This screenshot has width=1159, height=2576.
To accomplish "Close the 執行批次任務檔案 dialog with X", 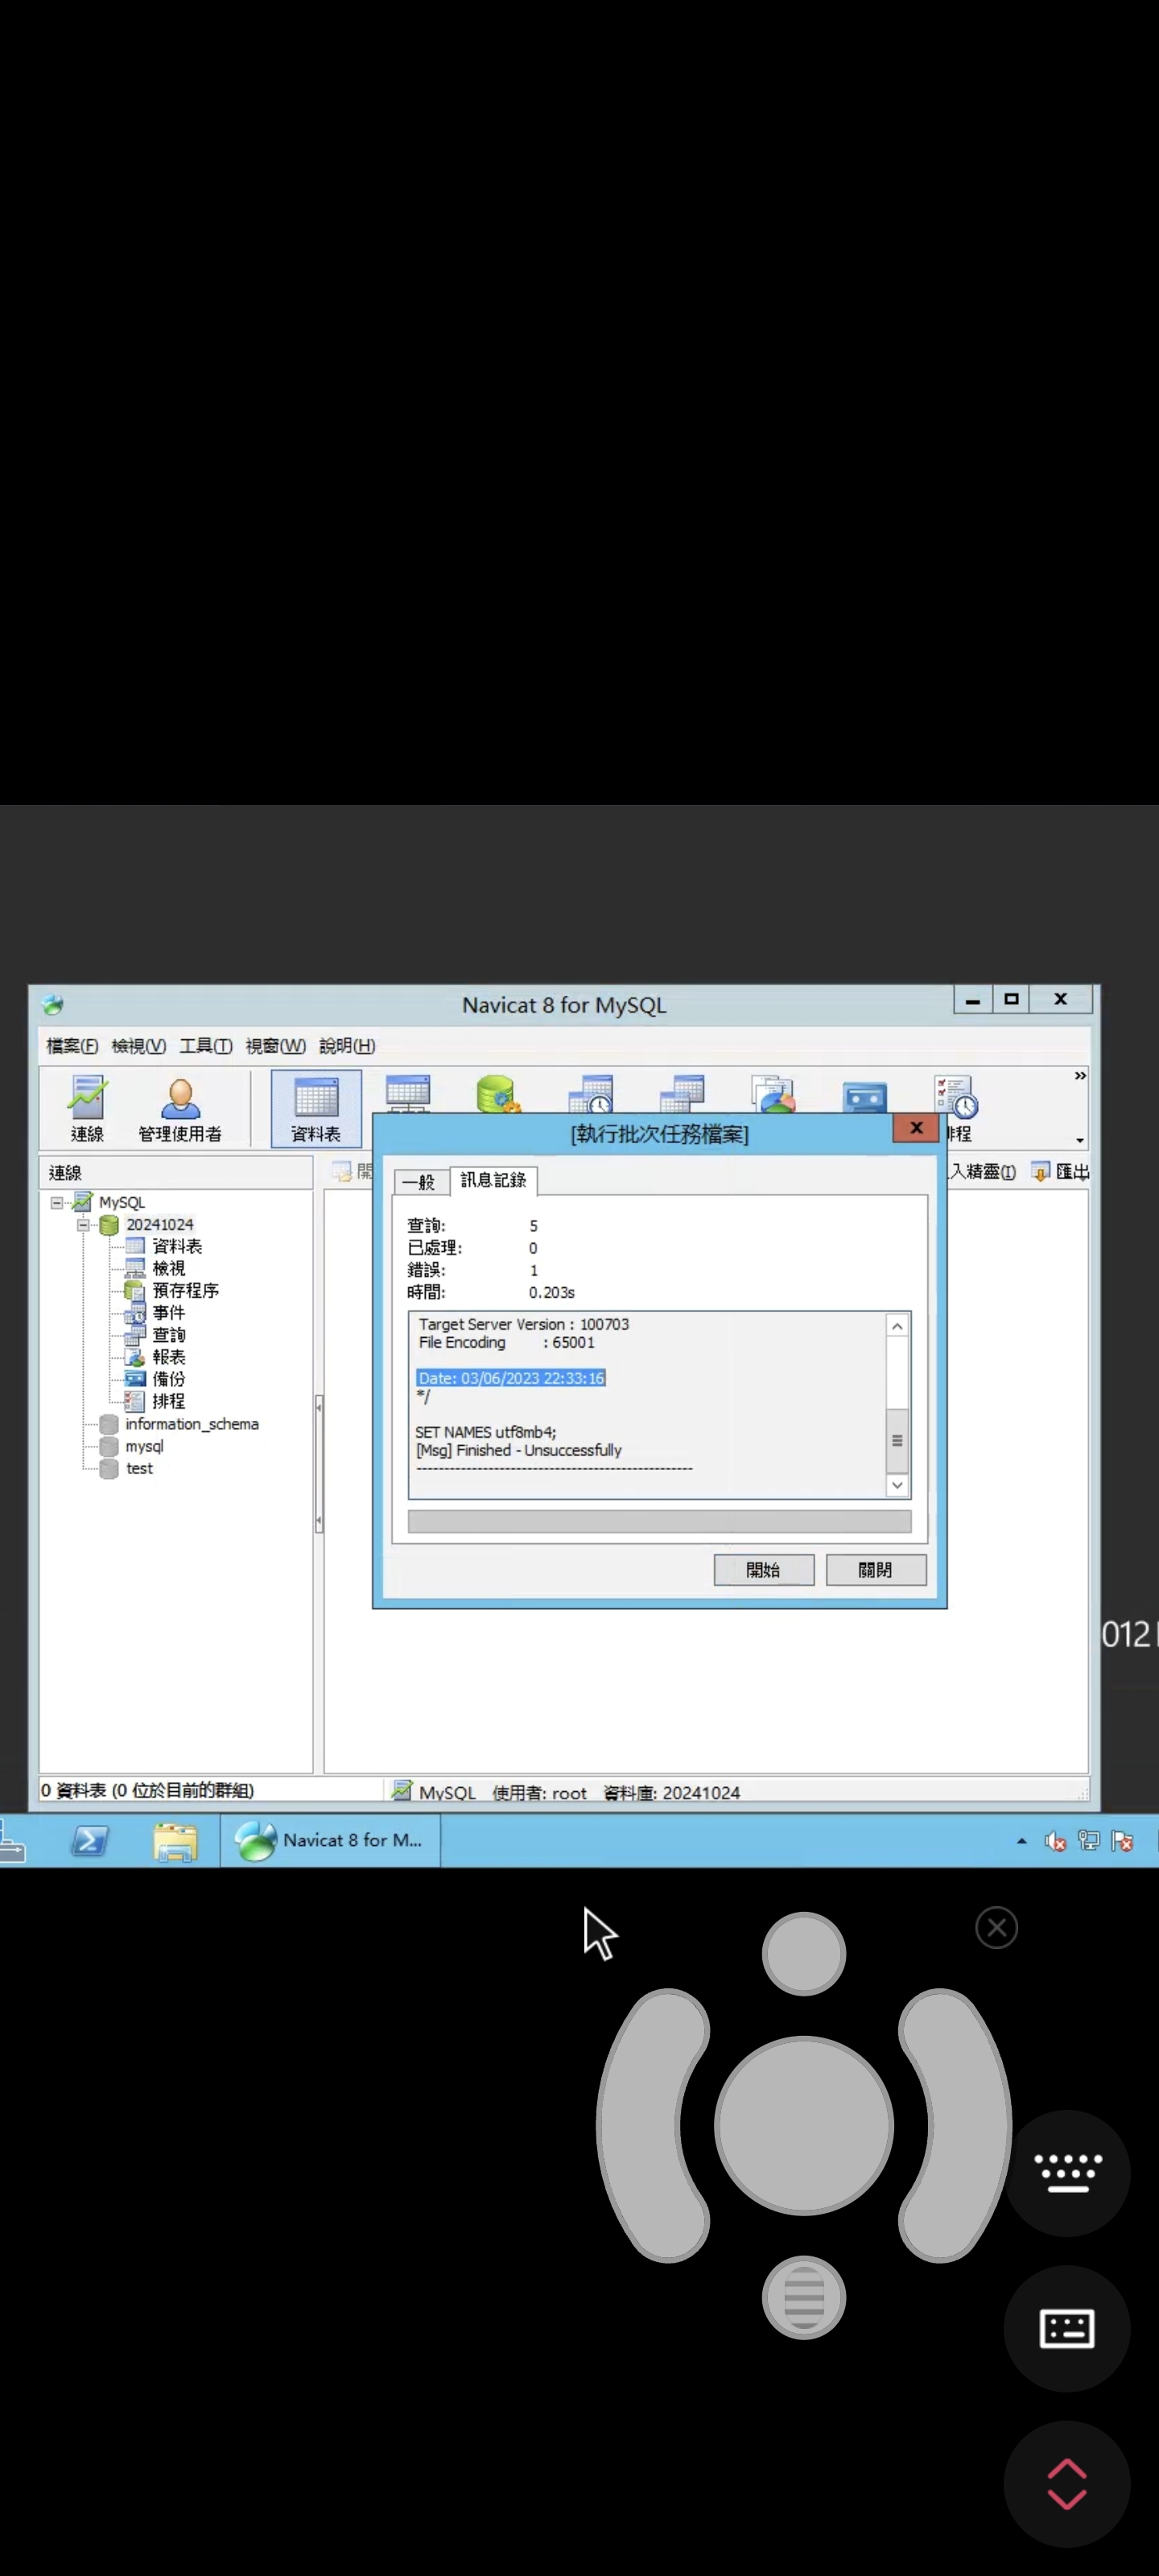I will coord(916,1128).
